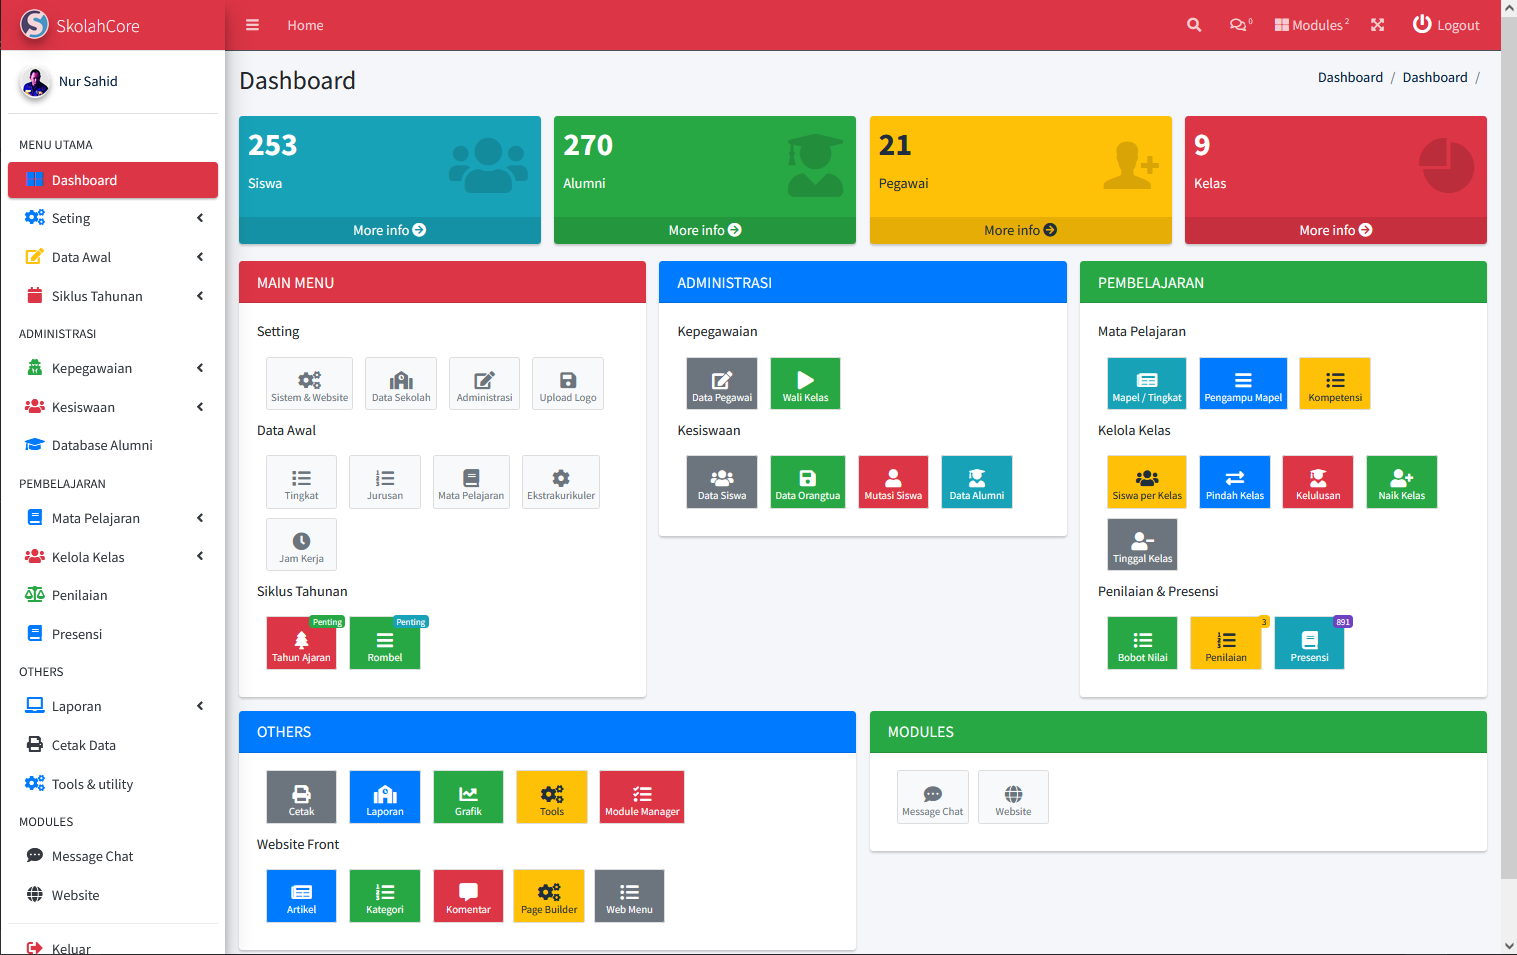This screenshot has width=1517, height=955.
Task: Launch the Page Builder tile
Action: click(x=549, y=896)
